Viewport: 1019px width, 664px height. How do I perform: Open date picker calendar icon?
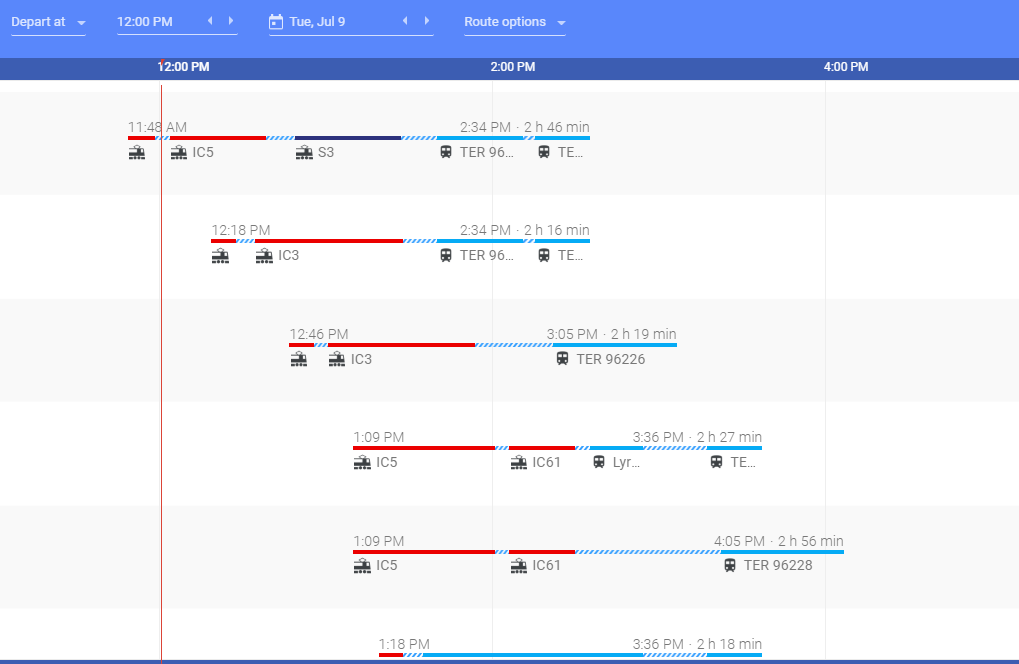coord(277,22)
